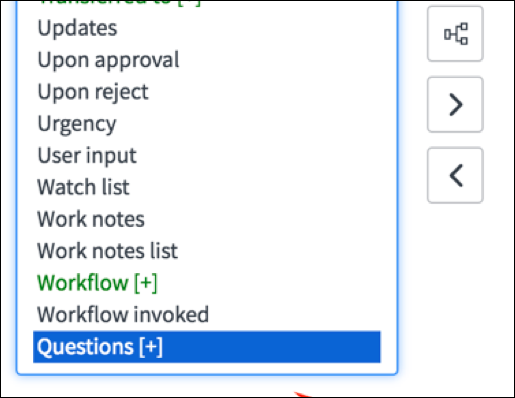Pick the Upon reject option
The width and height of the screenshot is (515, 398).
[x=93, y=92]
